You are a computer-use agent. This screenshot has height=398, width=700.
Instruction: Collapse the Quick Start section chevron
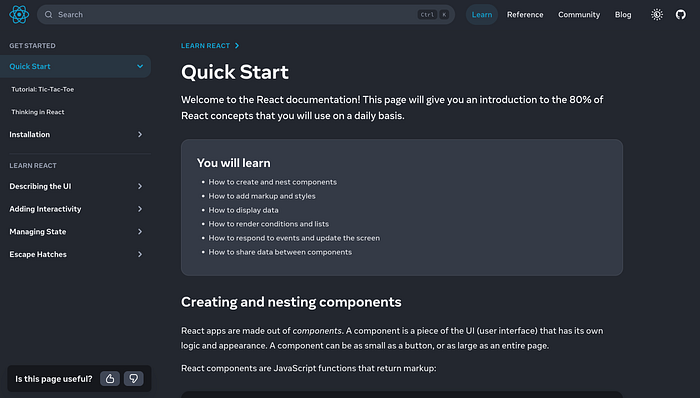(140, 66)
